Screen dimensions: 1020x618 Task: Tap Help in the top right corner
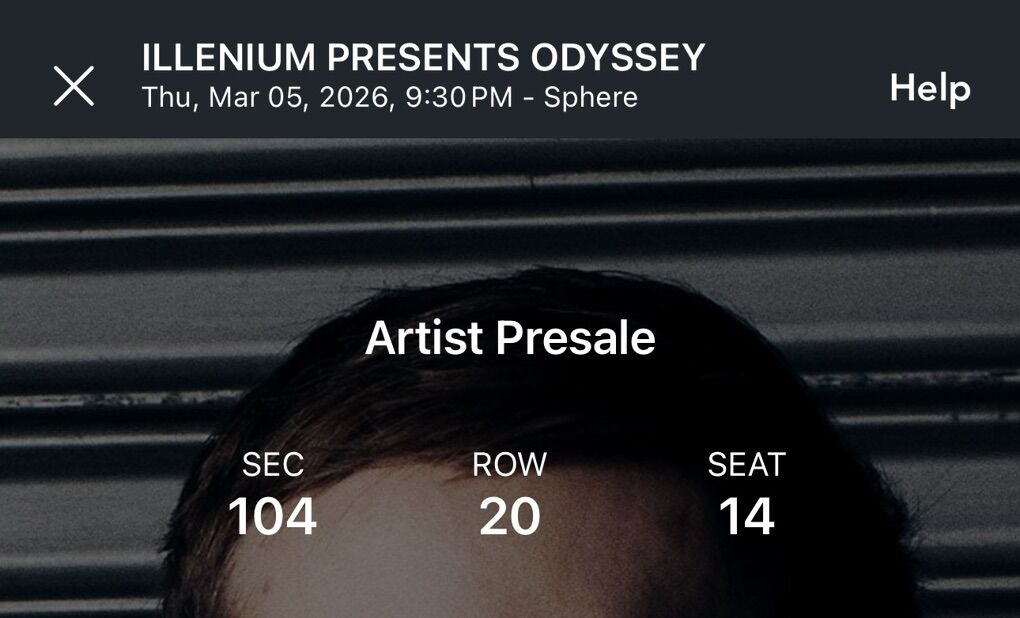[x=930, y=88]
